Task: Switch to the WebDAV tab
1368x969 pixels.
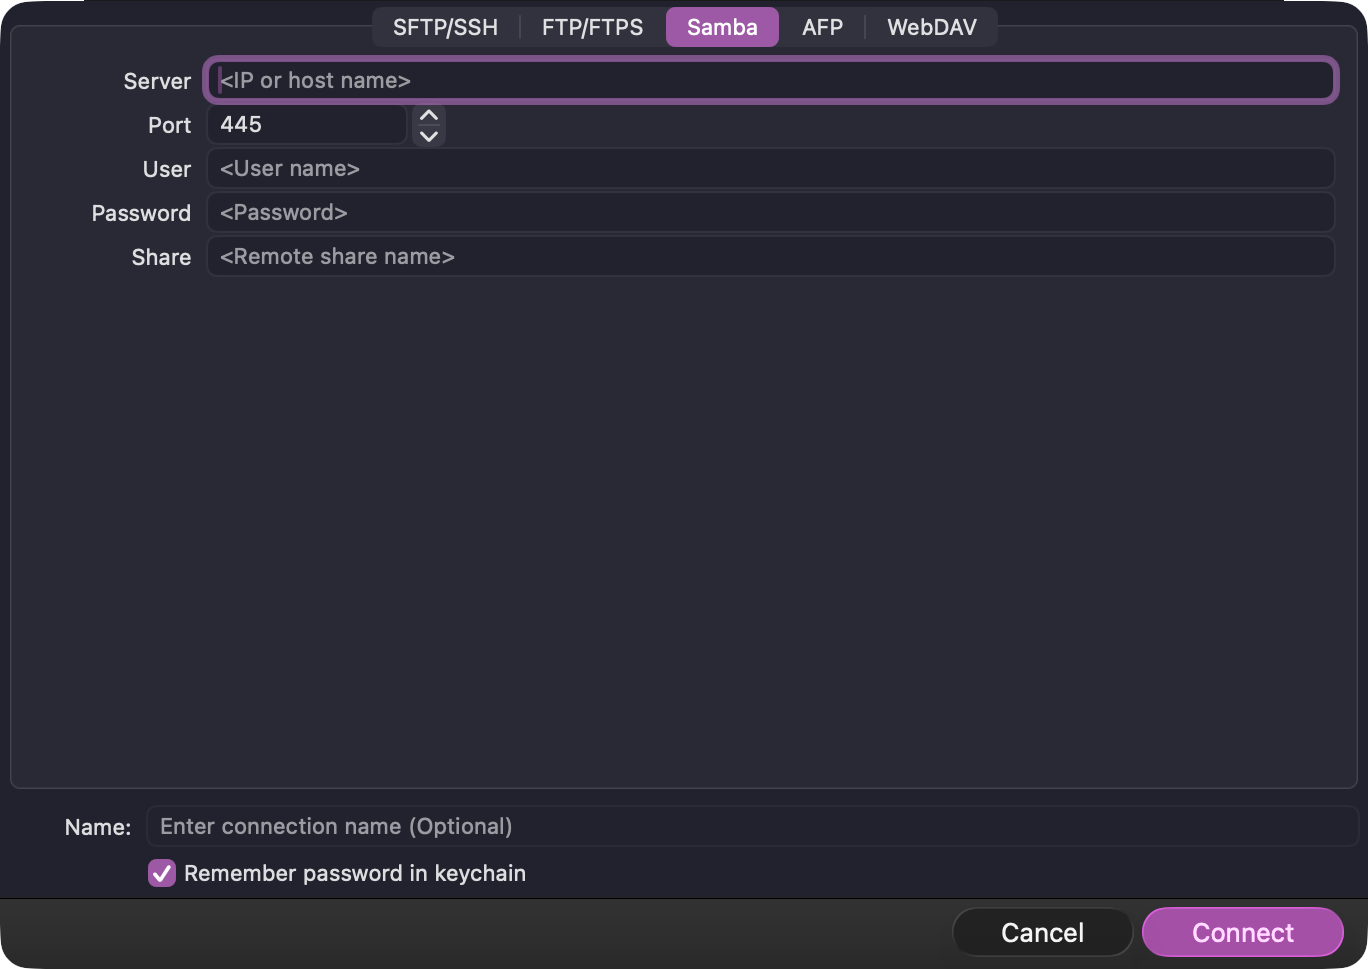Action: (931, 27)
